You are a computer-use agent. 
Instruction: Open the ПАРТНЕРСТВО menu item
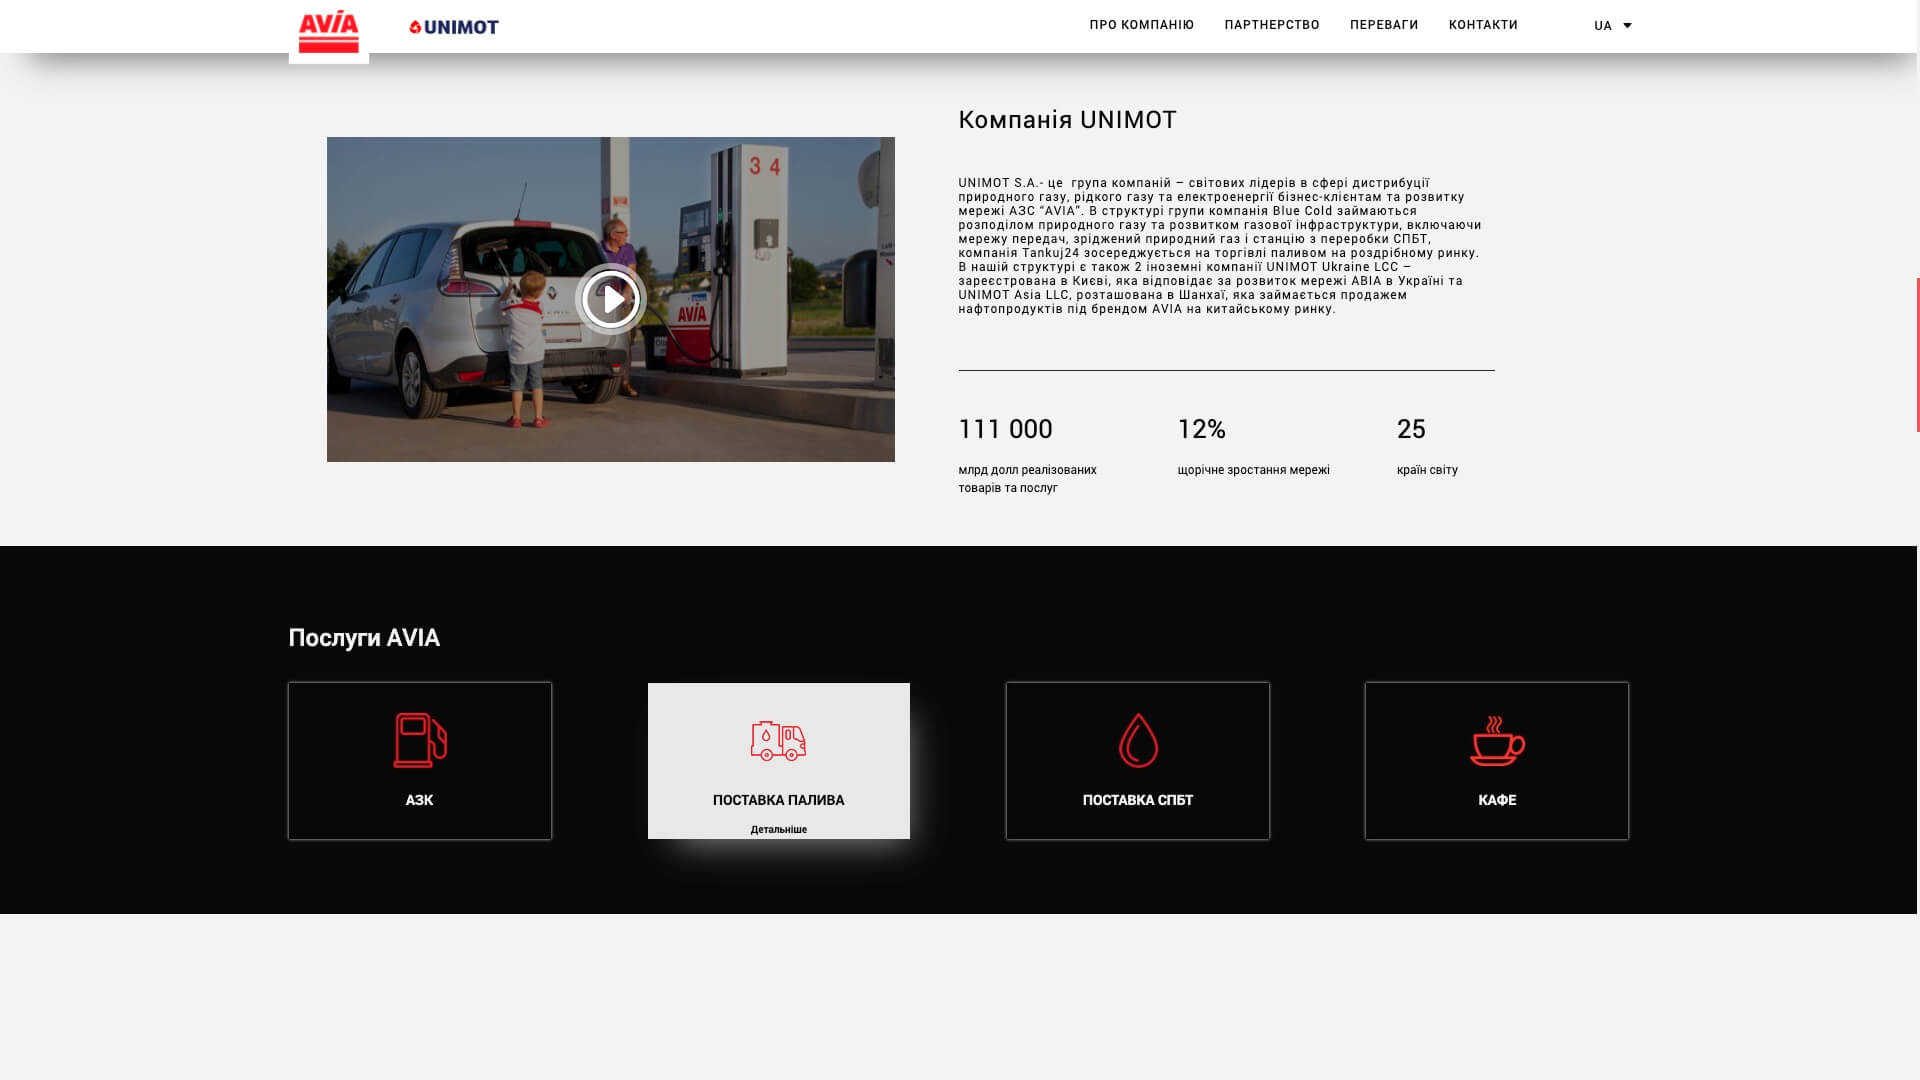pos(1271,25)
